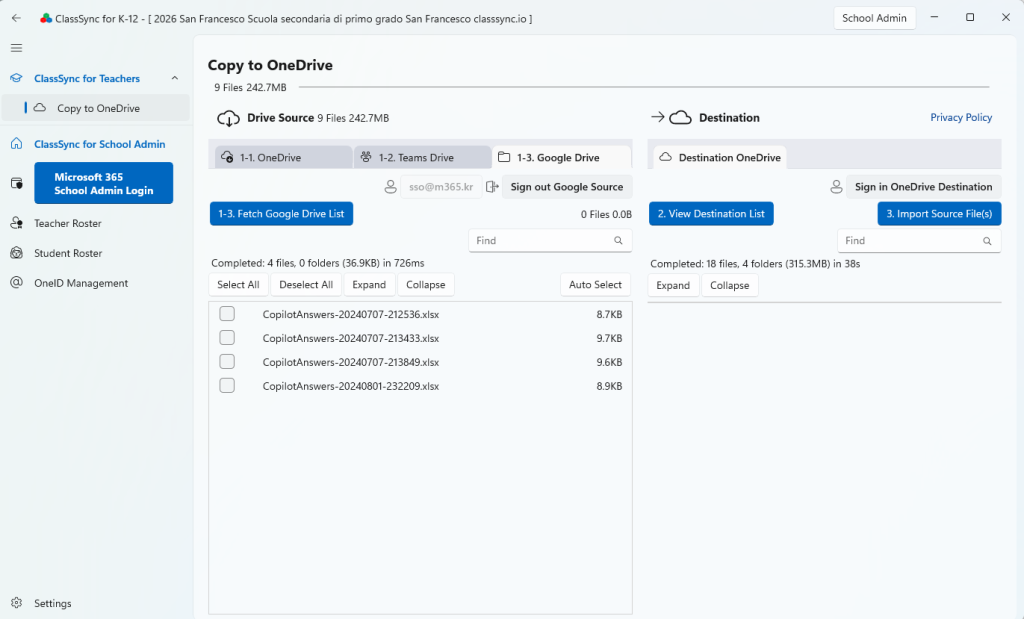Switch to the 1-2. Teams Drive tab

click(423, 157)
